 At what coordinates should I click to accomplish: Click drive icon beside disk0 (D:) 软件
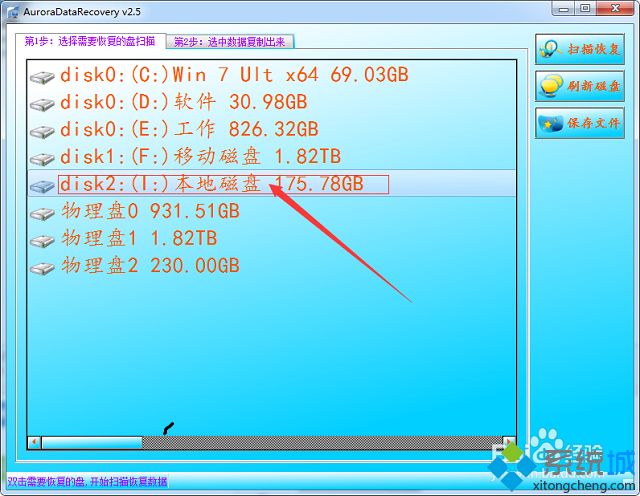(42, 104)
